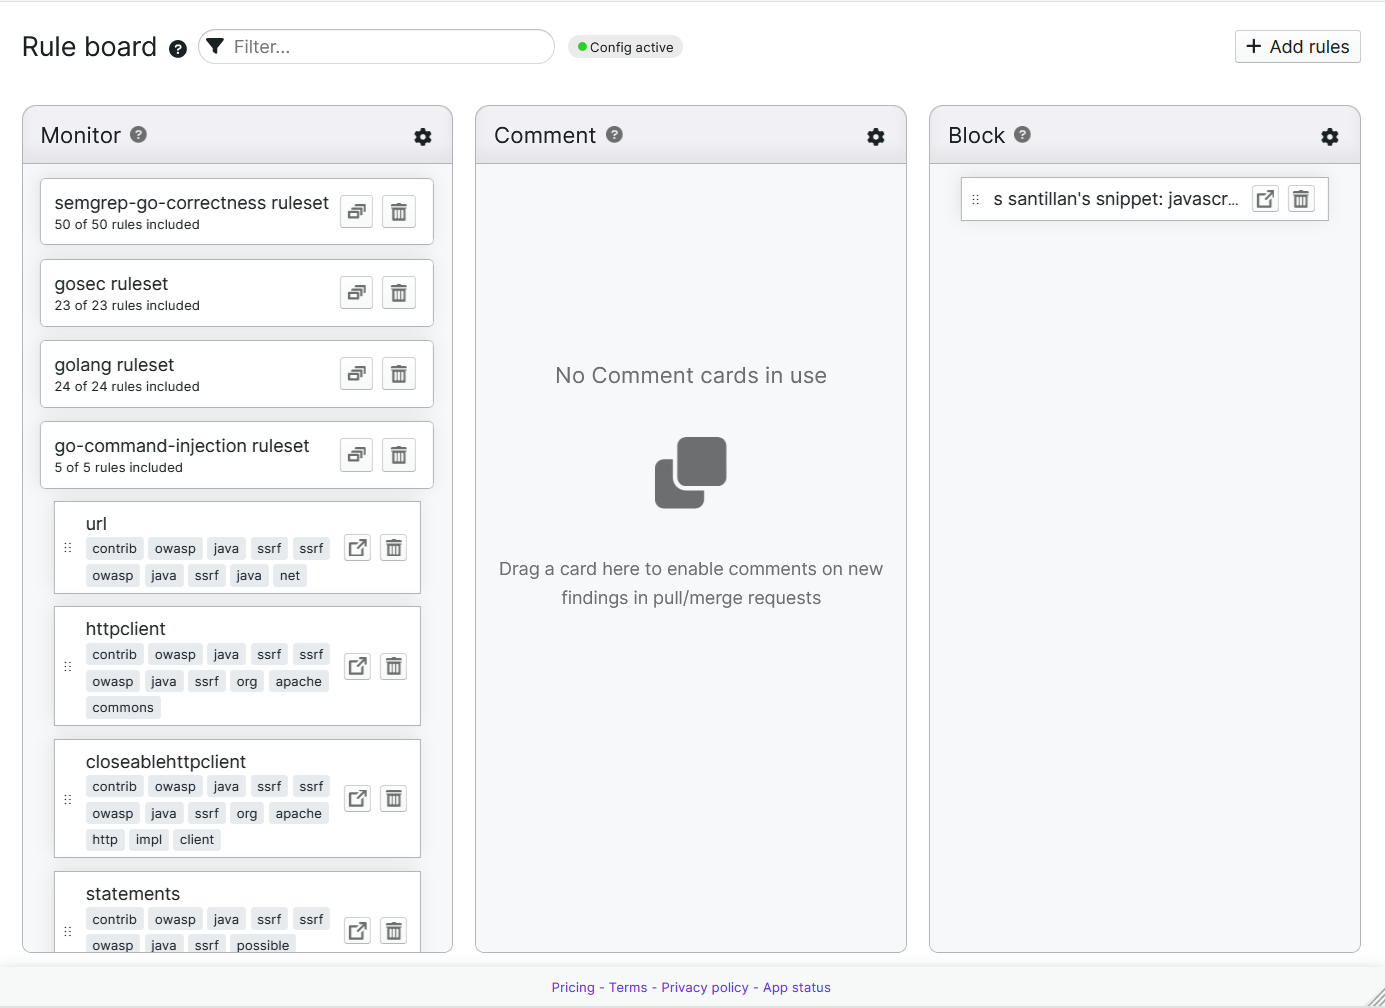Focus the Filter input field
The width and height of the screenshot is (1385, 1008).
[385, 47]
